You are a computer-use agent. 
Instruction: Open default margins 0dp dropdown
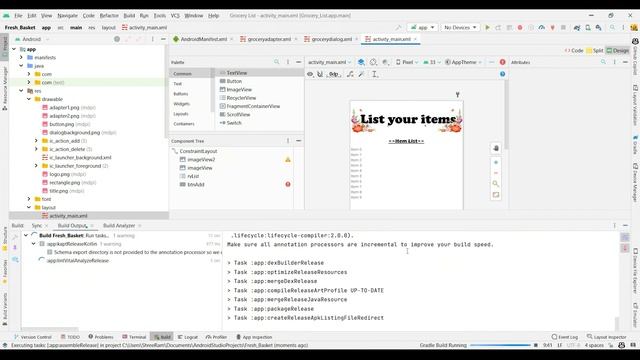pos(334,74)
